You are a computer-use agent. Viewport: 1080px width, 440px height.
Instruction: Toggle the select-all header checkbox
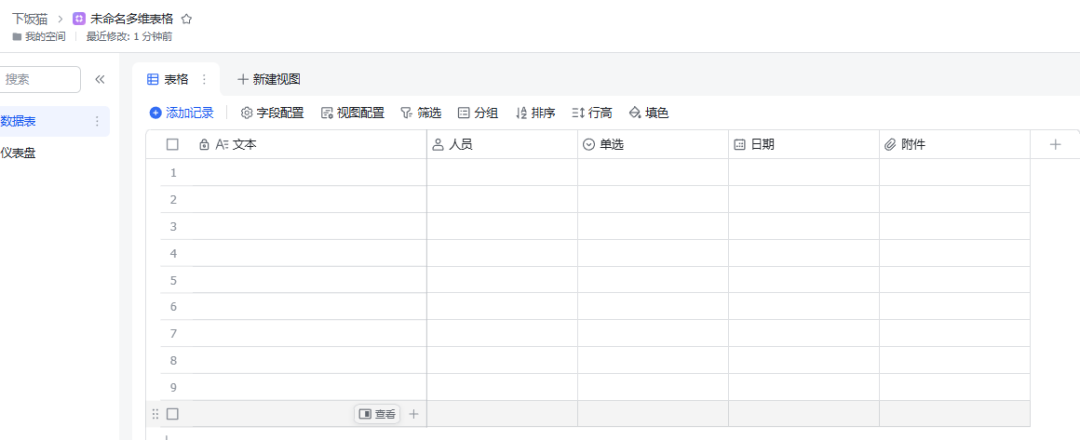pos(172,145)
